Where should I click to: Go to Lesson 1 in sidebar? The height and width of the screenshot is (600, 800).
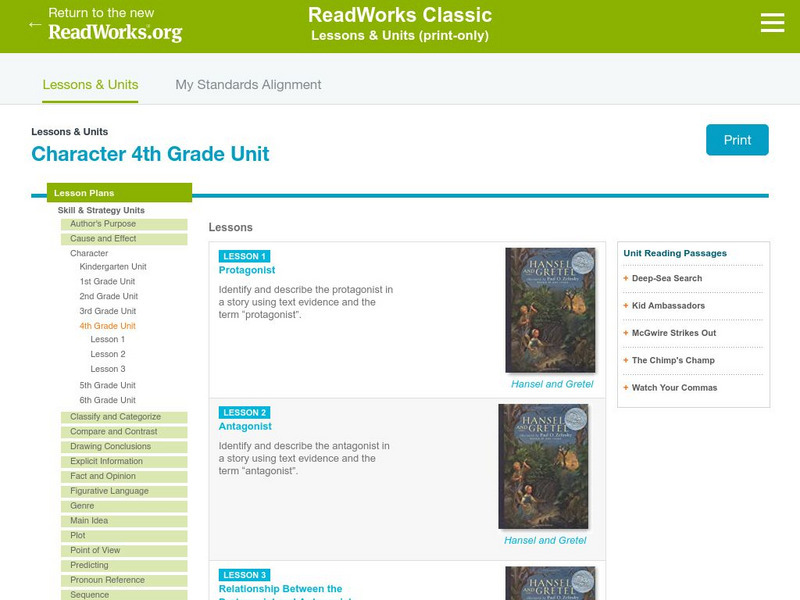(108, 339)
